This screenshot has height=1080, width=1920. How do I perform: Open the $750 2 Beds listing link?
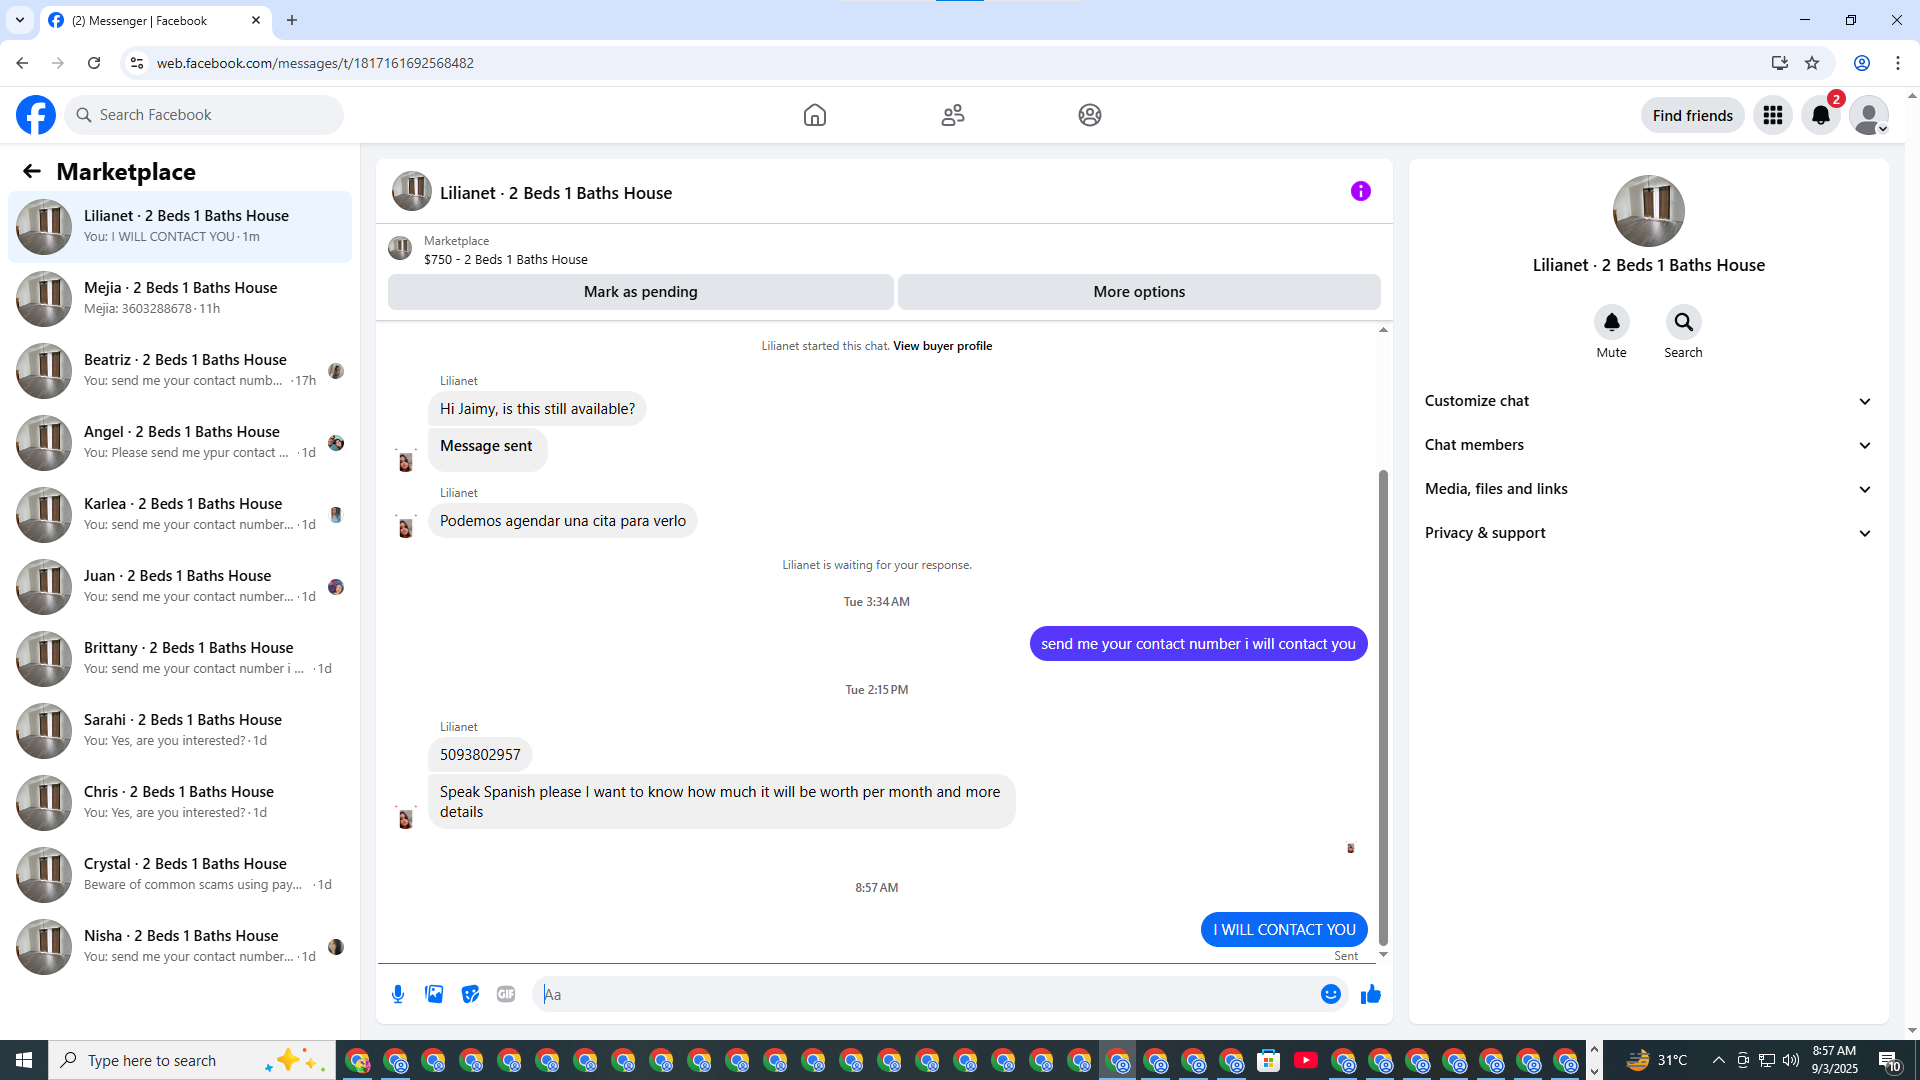505,259
